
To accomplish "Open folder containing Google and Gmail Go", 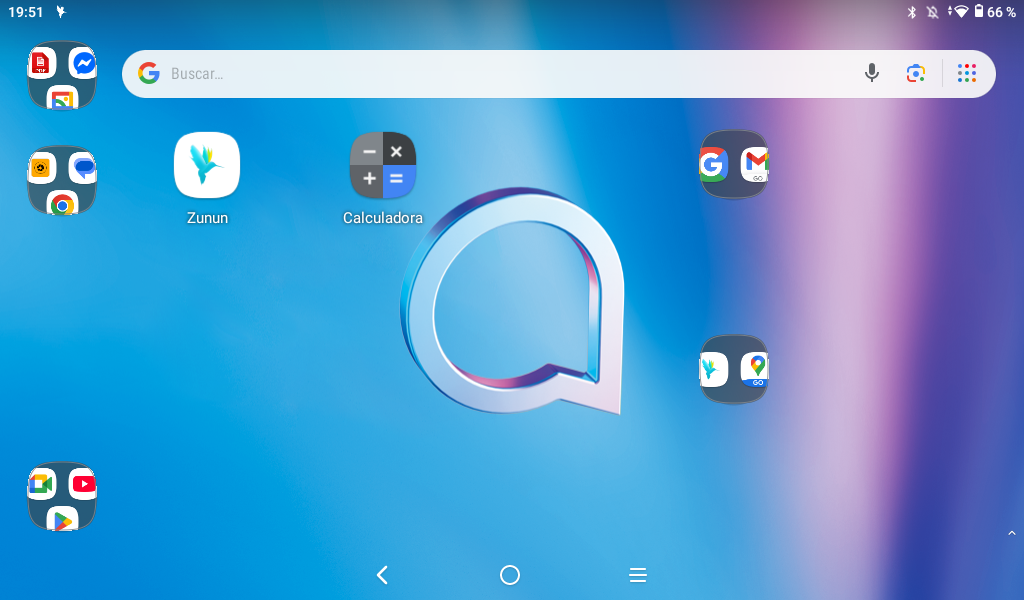I will (x=734, y=164).
